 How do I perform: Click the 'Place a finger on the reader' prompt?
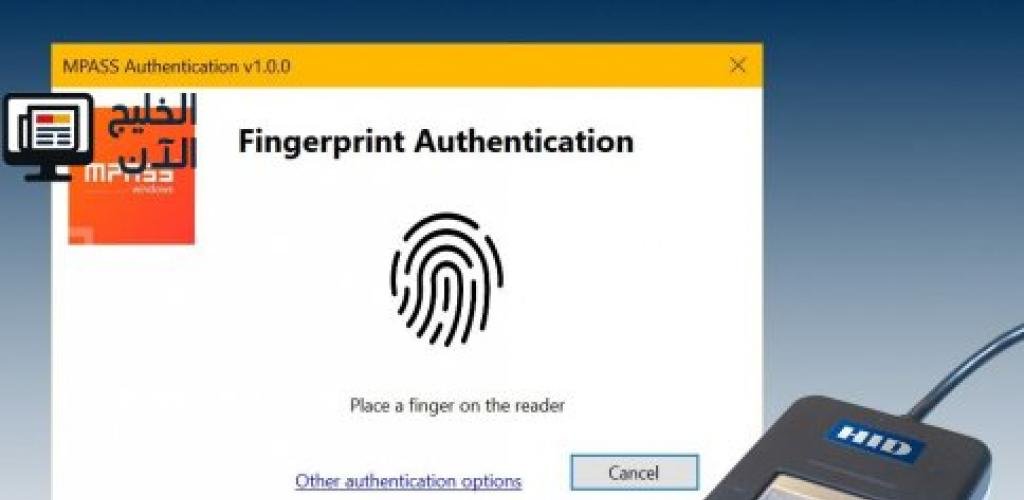coord(457,405)
